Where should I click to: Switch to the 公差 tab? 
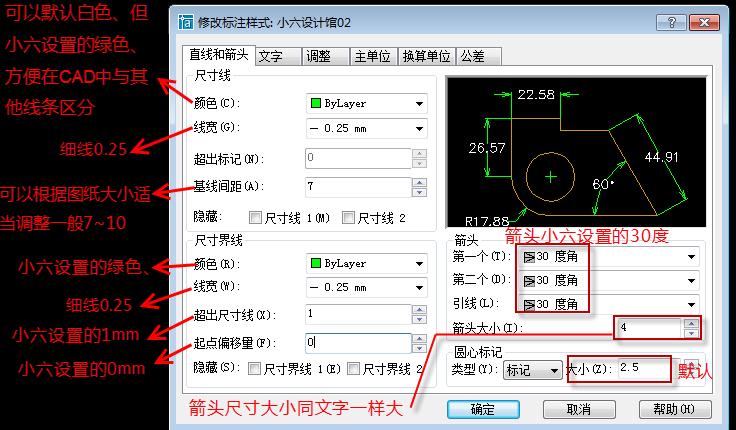(479, 56)
